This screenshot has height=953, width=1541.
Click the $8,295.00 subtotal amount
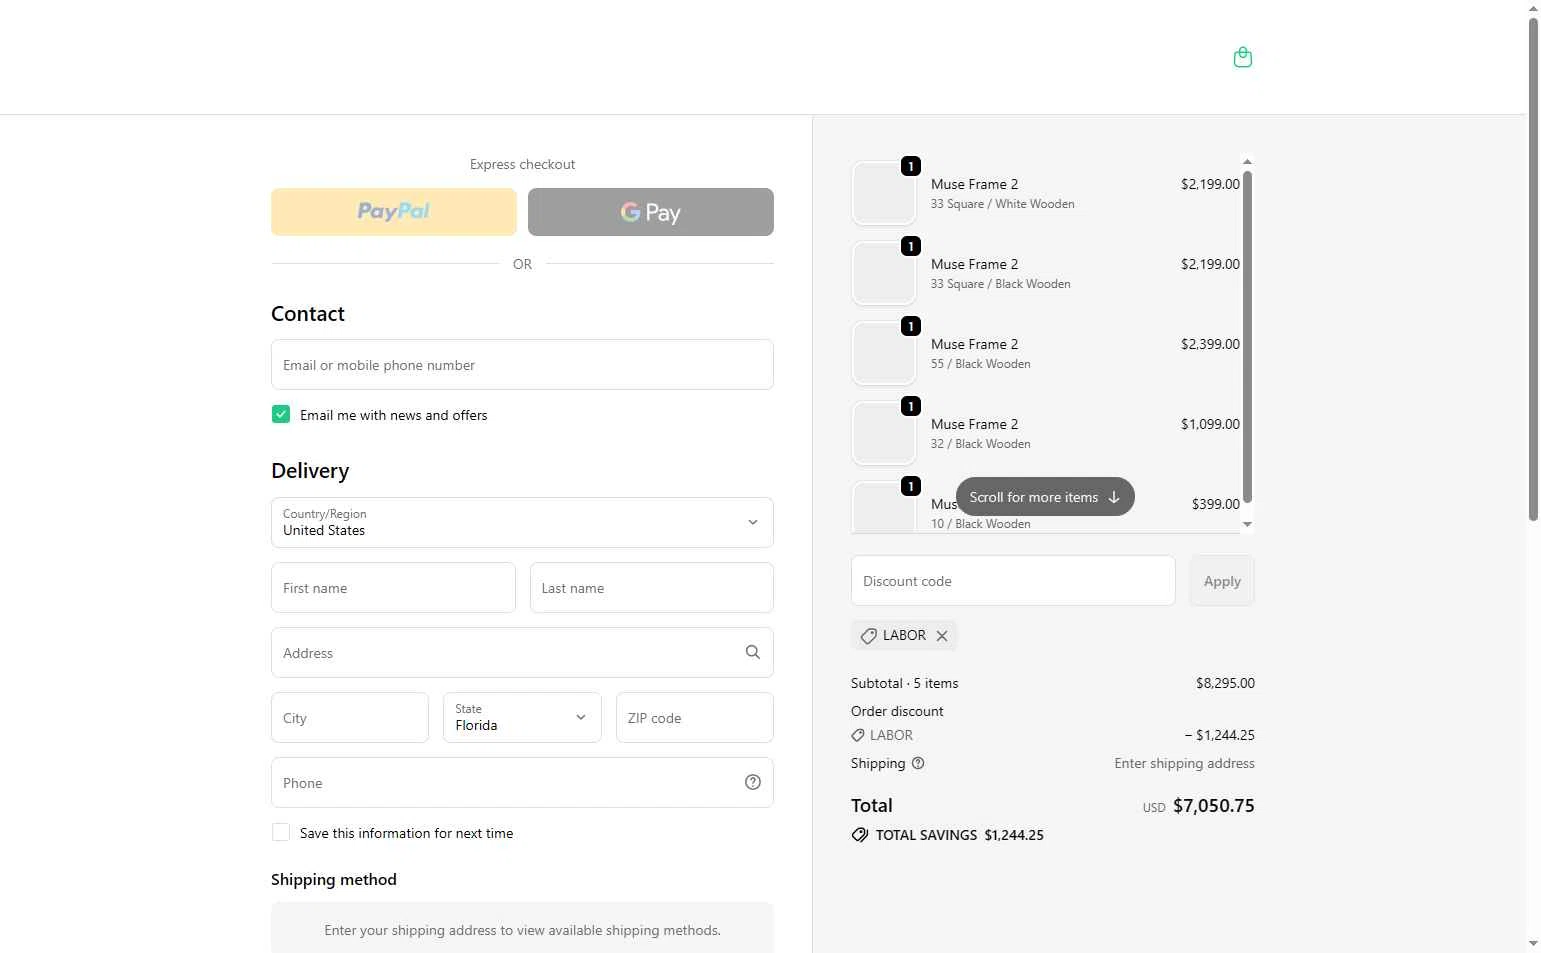click(1225, 683)
